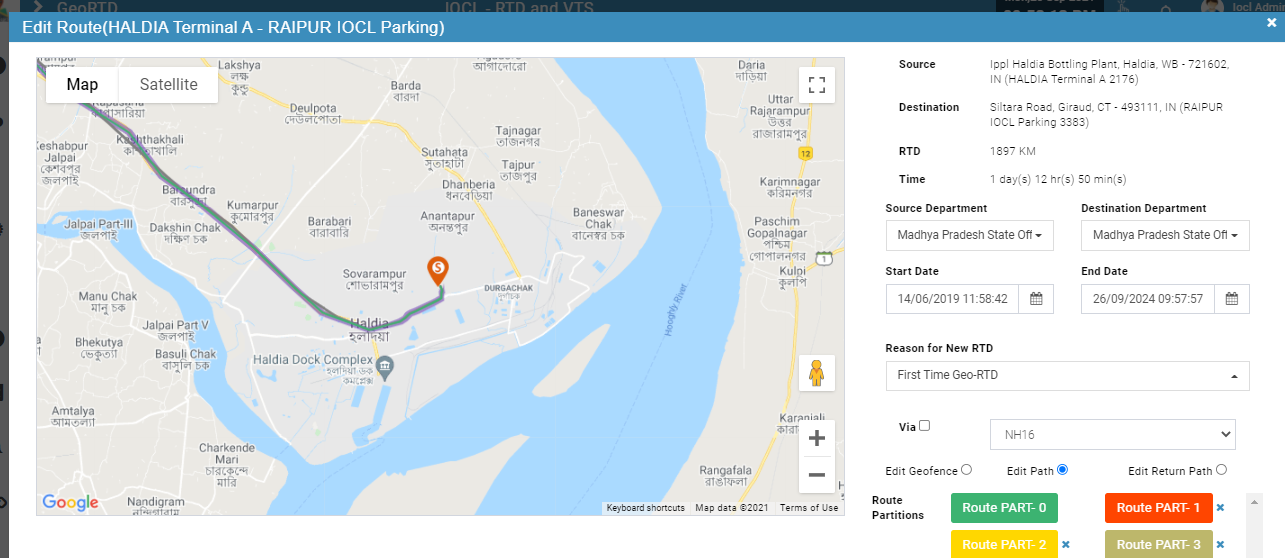Select orange Route PART- 1 button
Screen dimensions: 1285x558
coord(1158,508)
